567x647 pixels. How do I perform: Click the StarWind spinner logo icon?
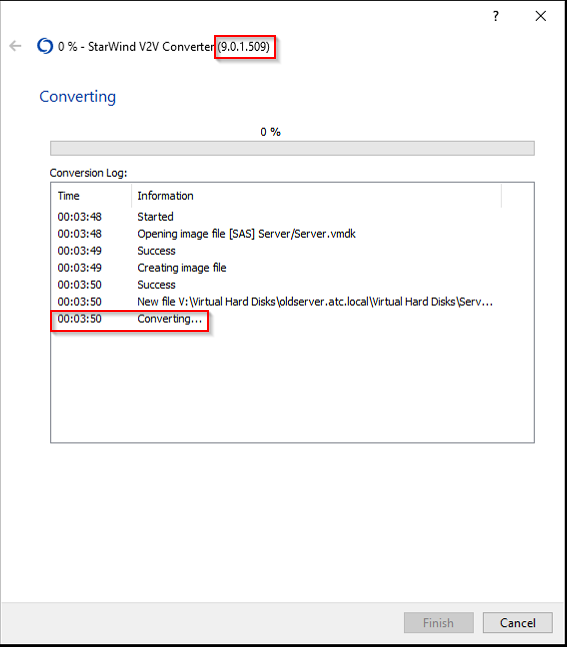45,46
